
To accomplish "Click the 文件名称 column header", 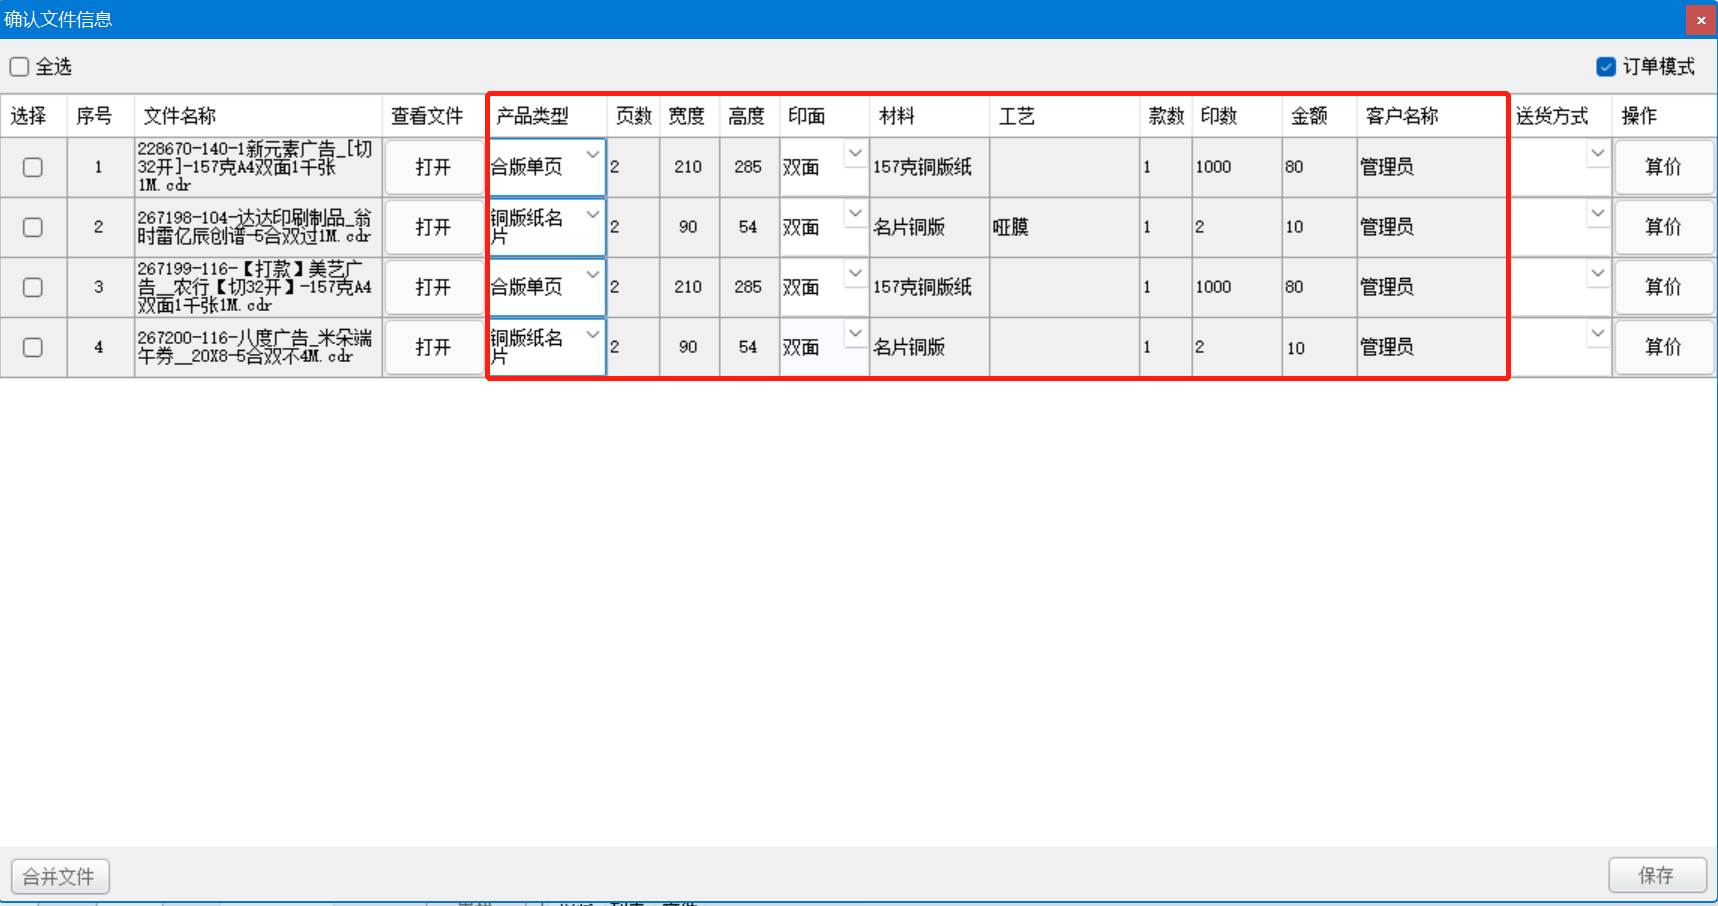I will [x=180, y=116].
